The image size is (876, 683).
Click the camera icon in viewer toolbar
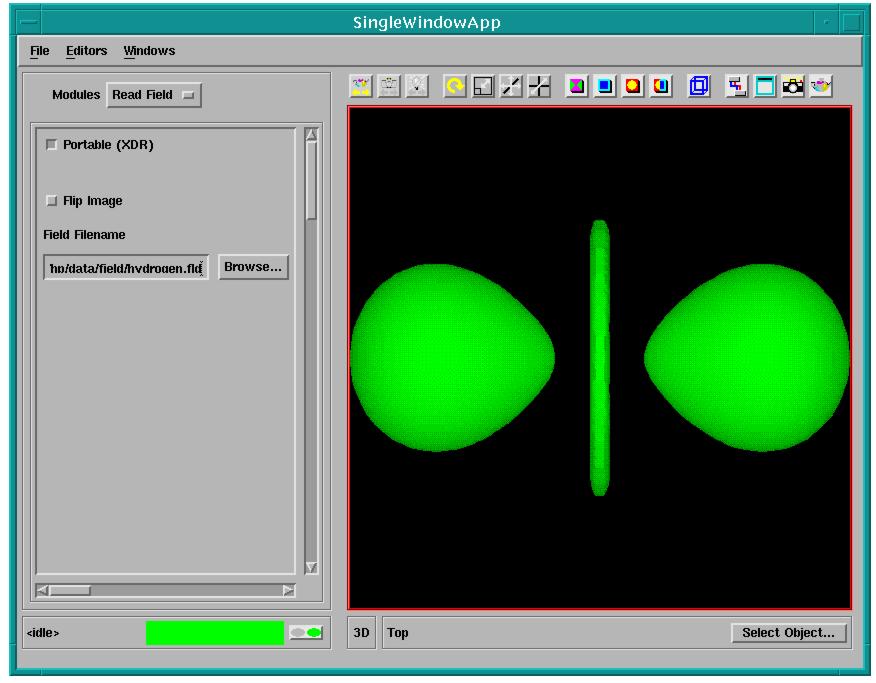click(793, 87)
